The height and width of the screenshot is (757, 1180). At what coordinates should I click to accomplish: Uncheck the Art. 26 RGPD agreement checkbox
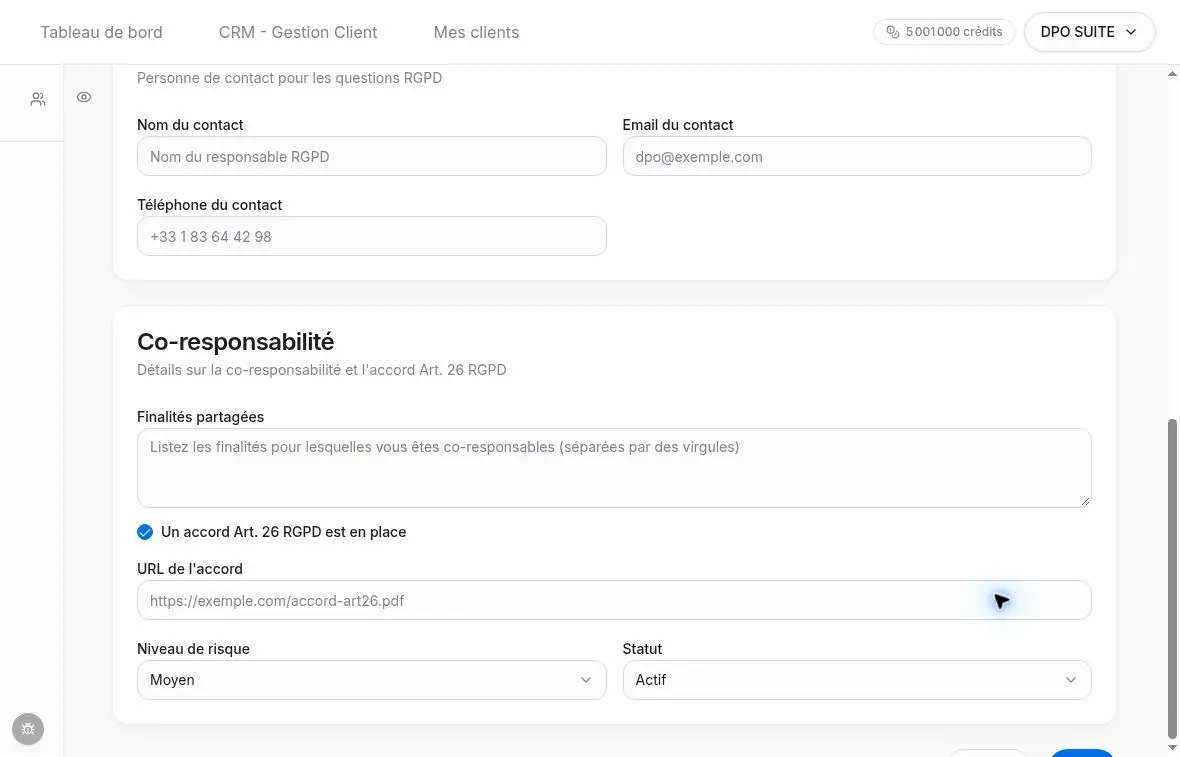point(145,532)
